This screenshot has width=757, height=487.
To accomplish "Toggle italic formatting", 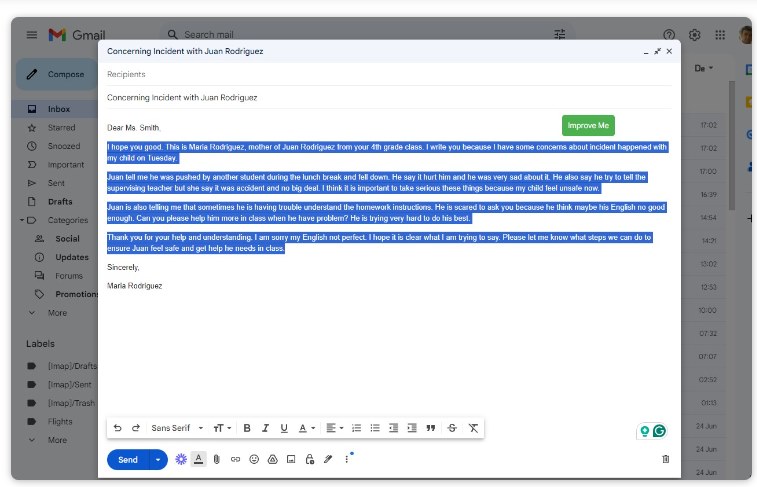I will tap(265, 428).
